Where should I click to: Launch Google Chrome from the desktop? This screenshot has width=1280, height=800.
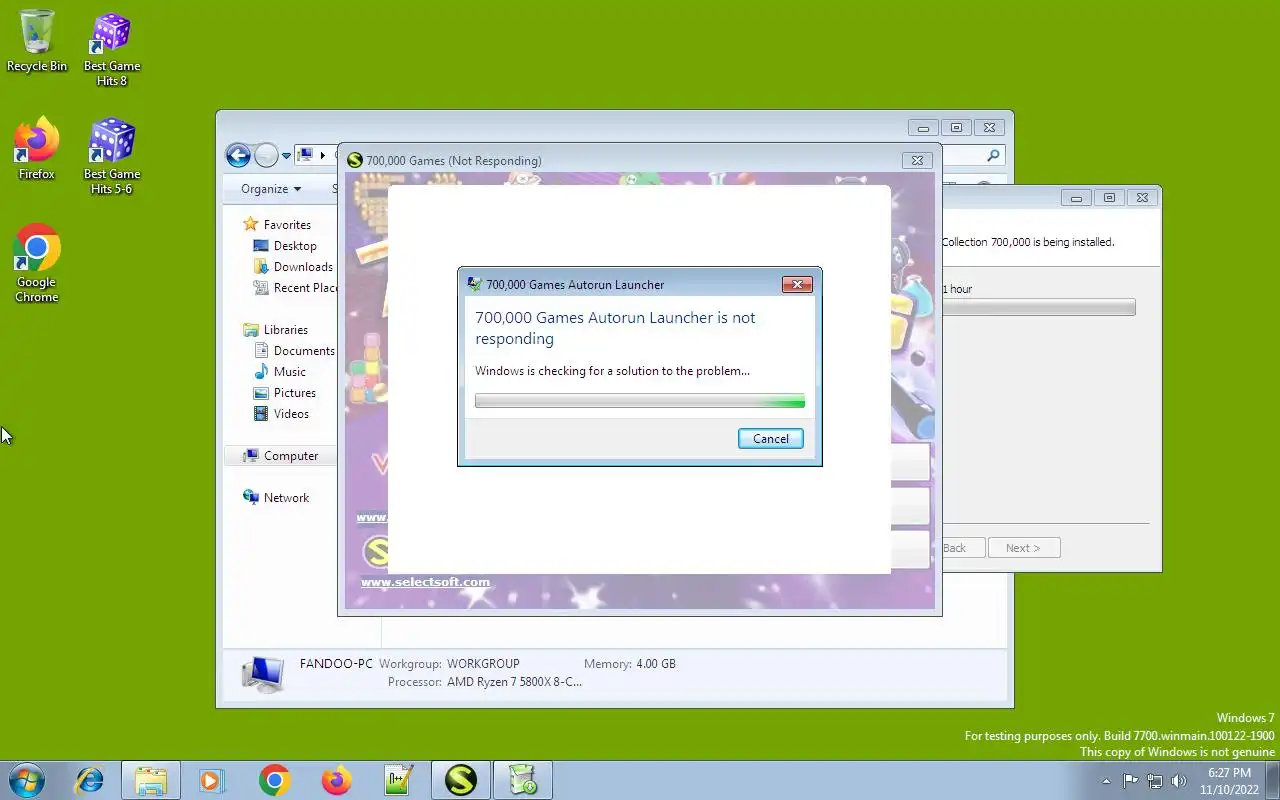pos(37,263)
